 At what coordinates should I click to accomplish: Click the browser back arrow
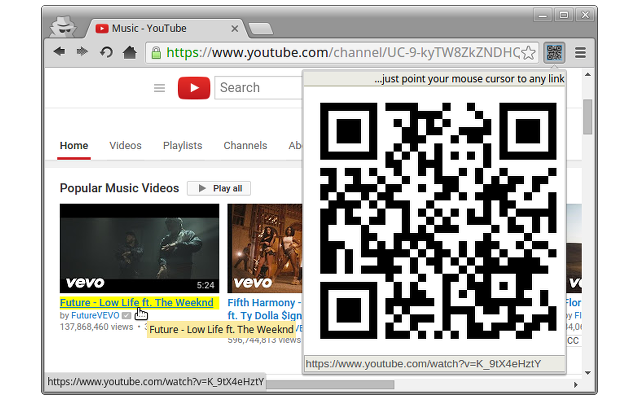pos(60,52)
